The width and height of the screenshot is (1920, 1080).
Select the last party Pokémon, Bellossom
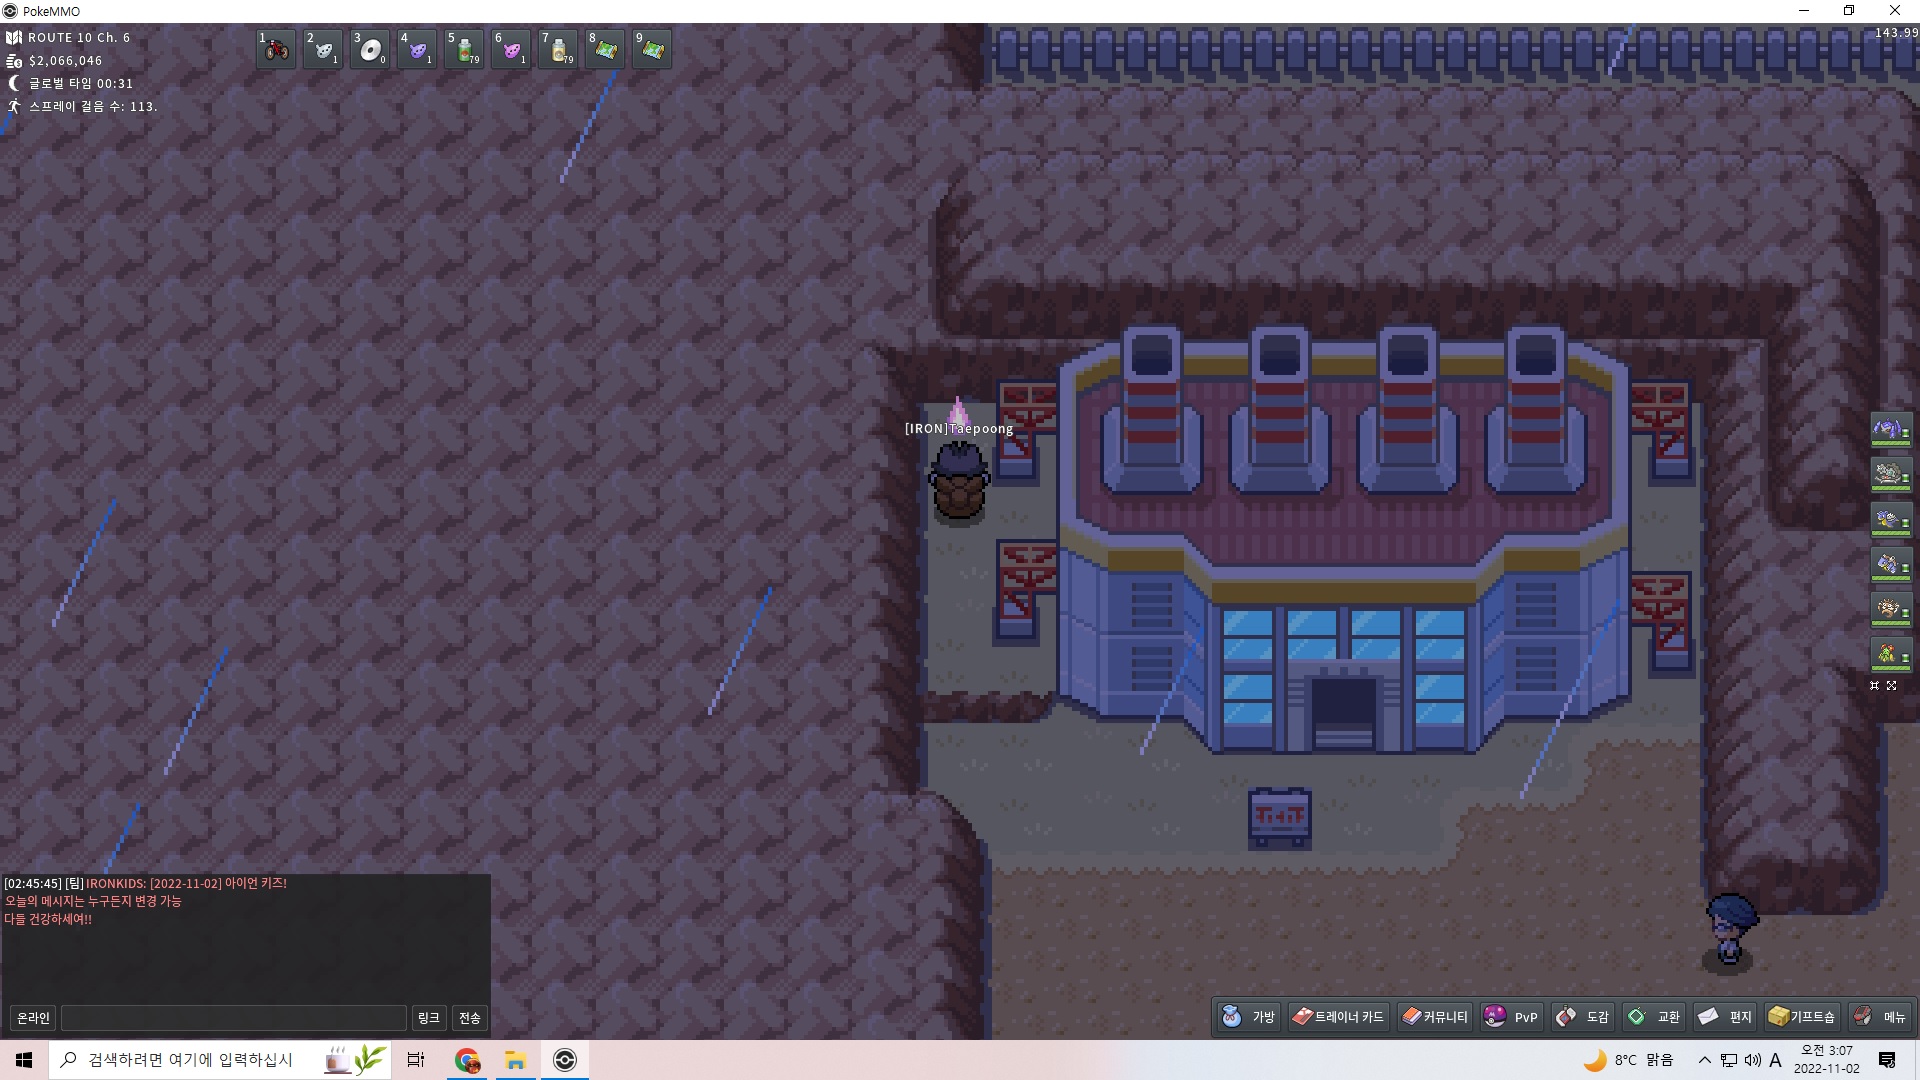pos(1889,655)
